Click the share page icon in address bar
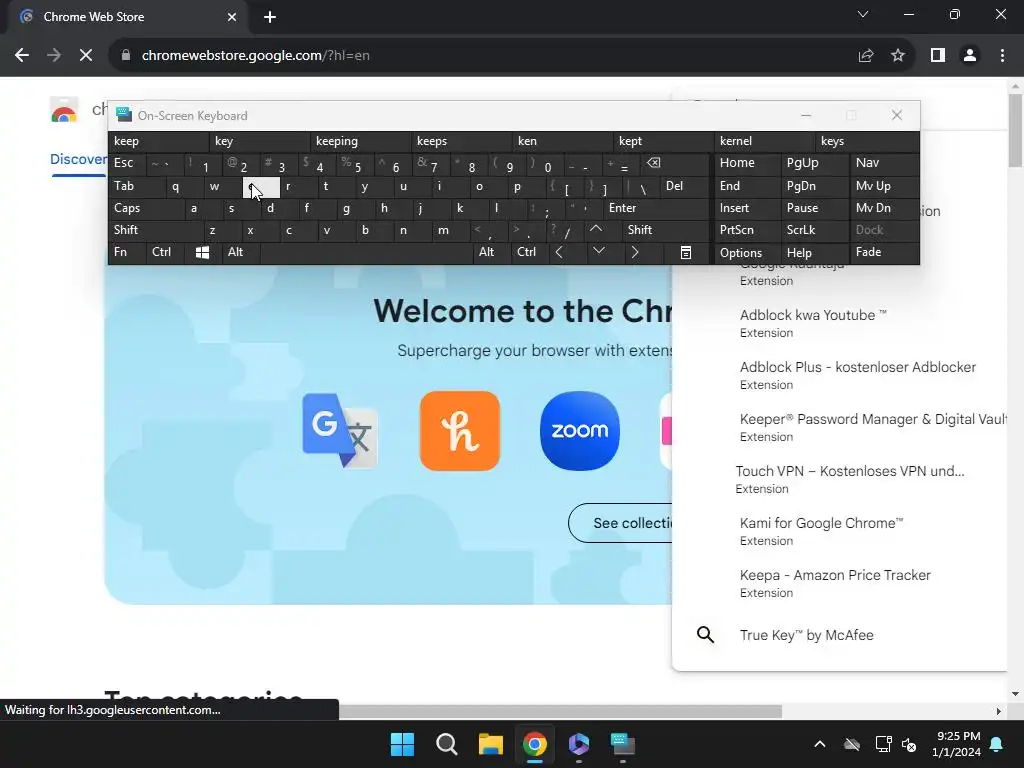The image size is (1024, 768). [x=866, y=56]
